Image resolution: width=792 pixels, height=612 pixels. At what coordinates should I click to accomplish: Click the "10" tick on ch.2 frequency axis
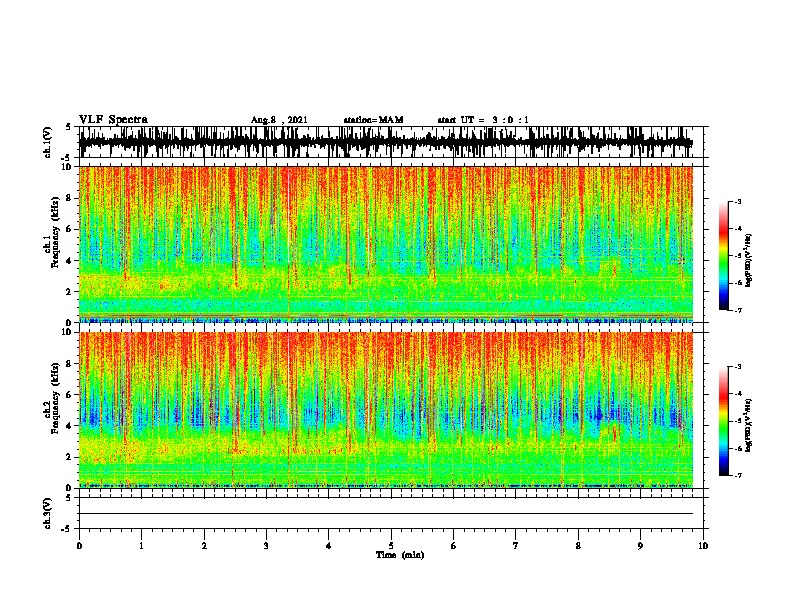click(x=68, y=332)
